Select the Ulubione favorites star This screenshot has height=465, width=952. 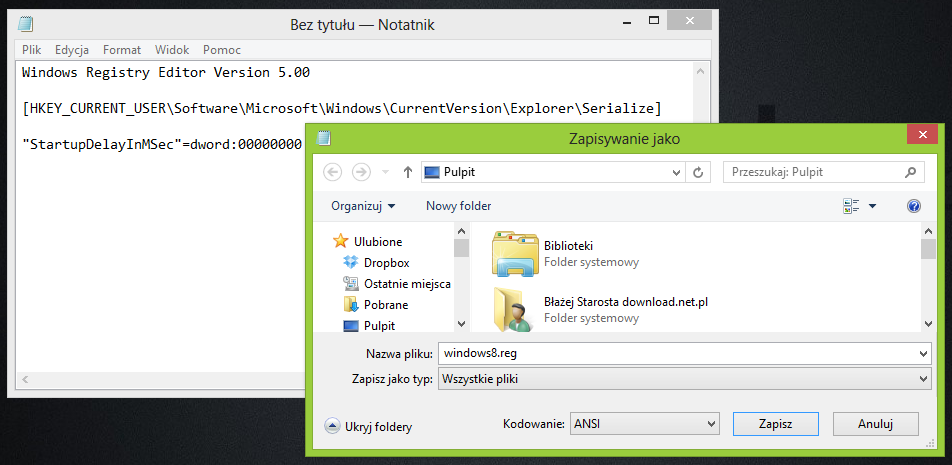click(341, 242)
